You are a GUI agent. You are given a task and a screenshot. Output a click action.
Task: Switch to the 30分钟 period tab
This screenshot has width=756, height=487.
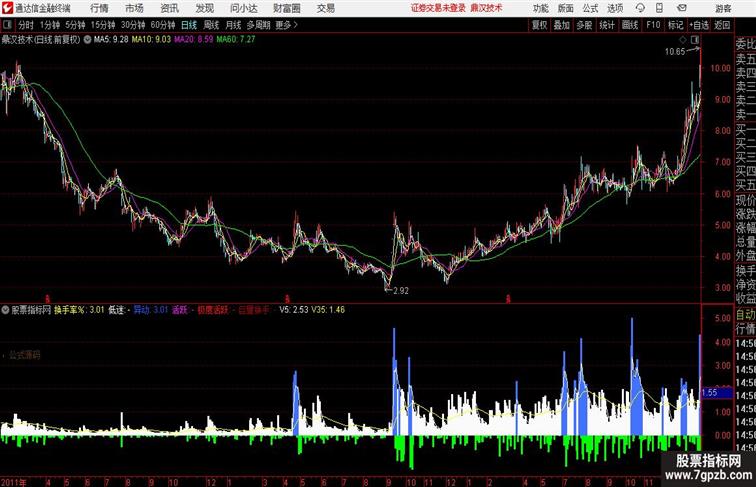click(x=133, y=25)
